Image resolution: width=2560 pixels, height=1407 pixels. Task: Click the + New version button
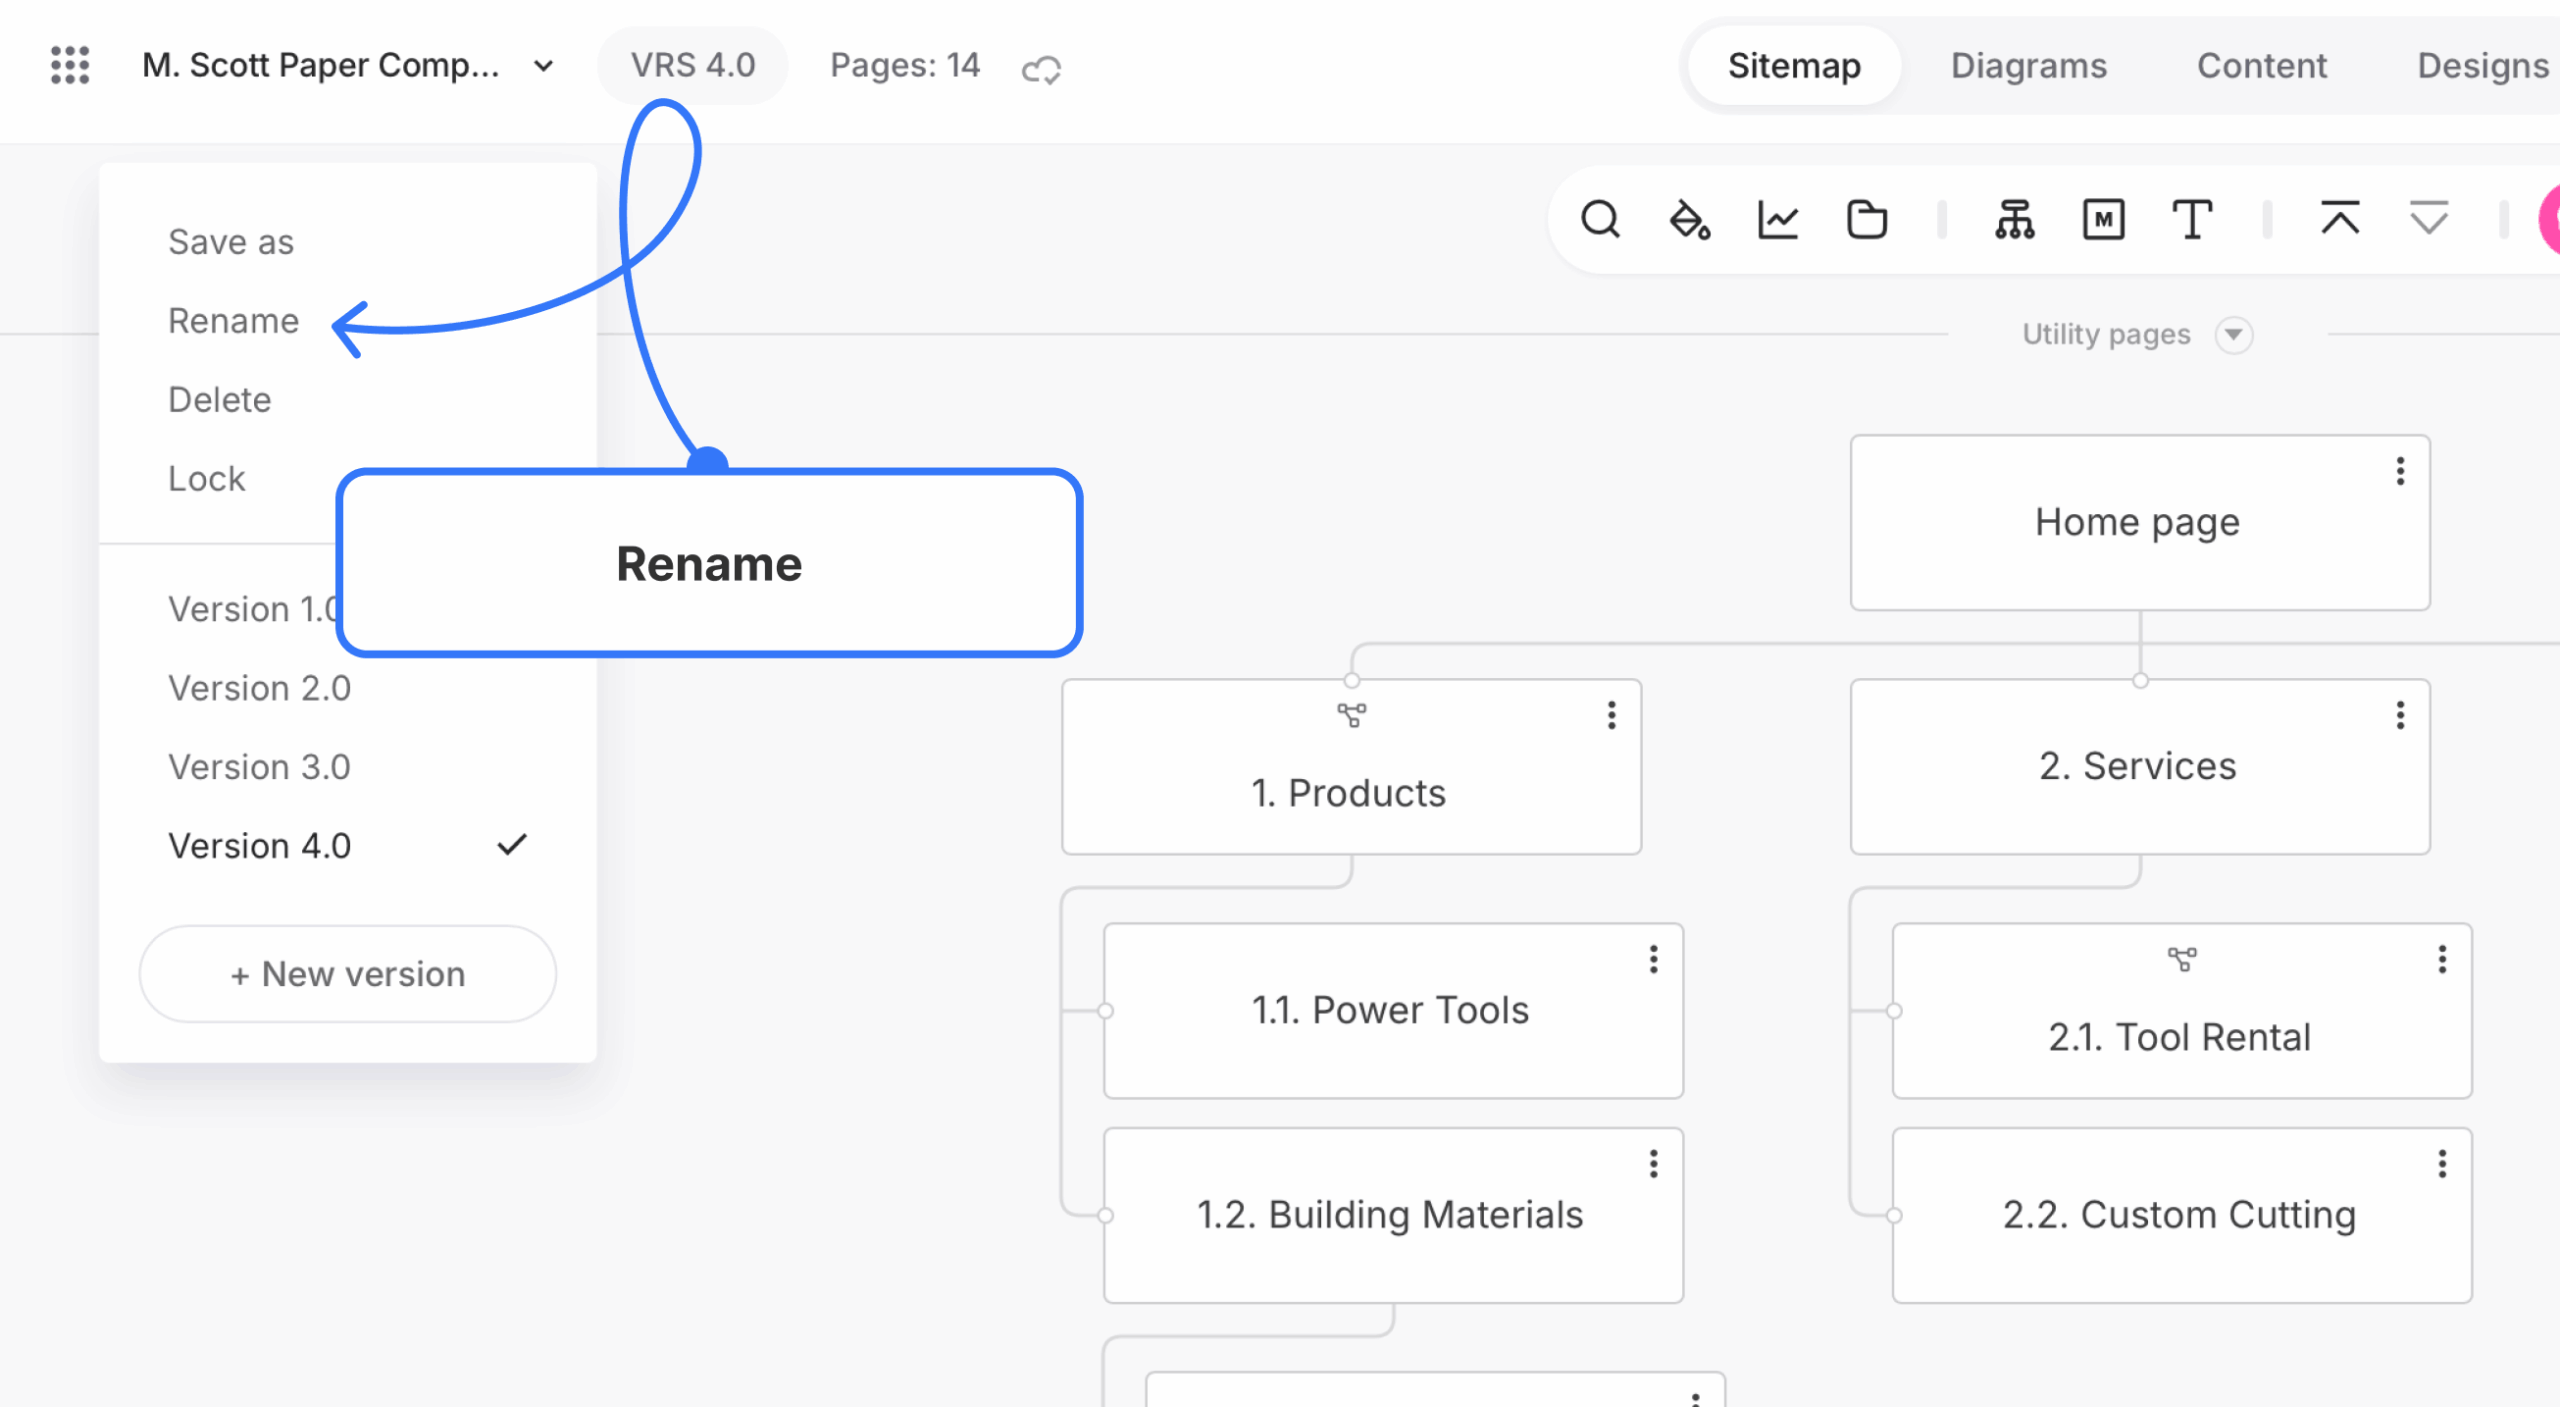[x=348, y=973]
